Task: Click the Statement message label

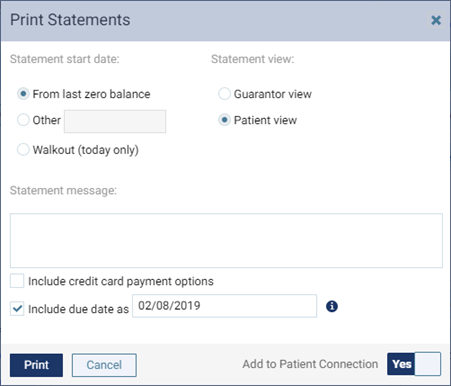Action: (63, 191)
